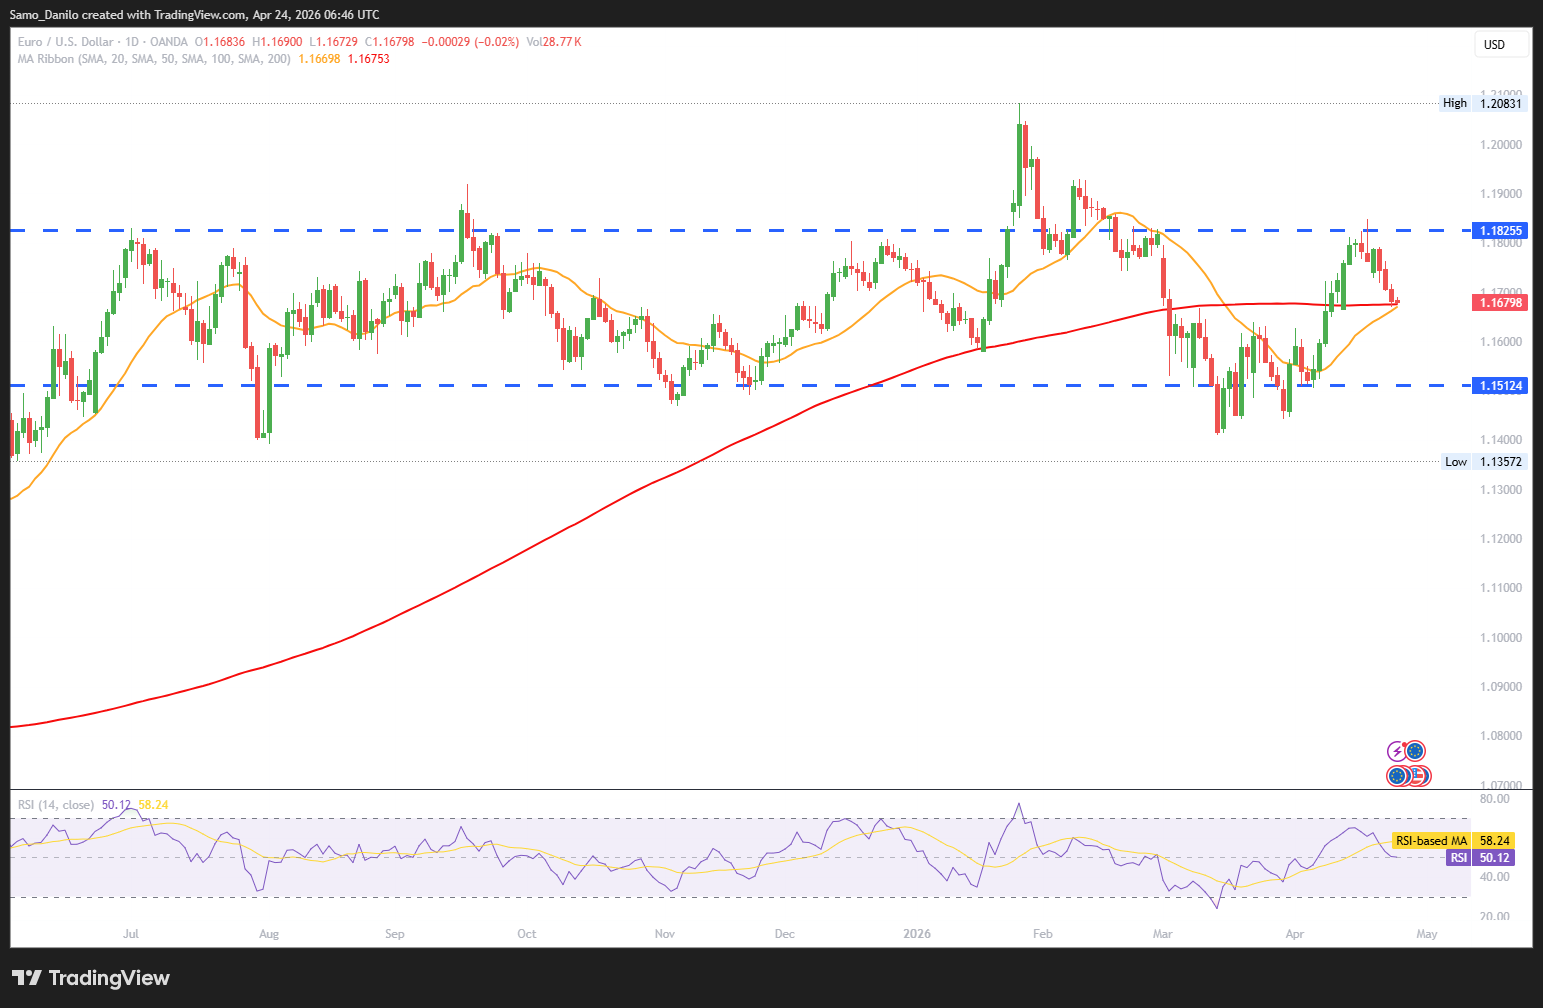Click the 1.18255 resistance price label
Screen dimensions: 1543x1008
pos(1500,231)
